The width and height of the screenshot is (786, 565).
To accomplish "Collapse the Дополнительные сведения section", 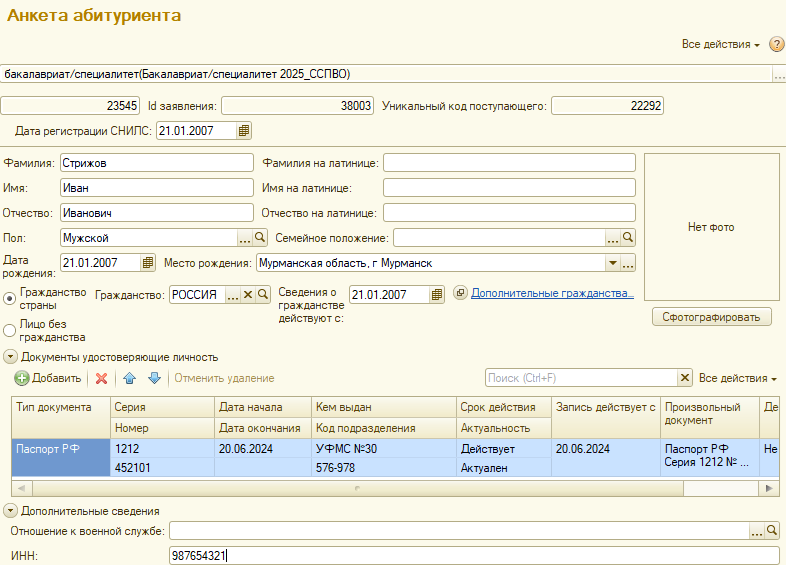I will pyautogui.click(x=10, y=511).
